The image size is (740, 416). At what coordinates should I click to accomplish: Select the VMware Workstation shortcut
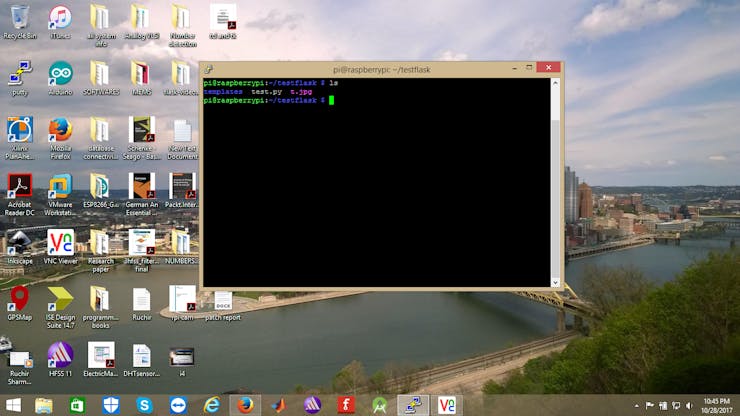pyautogui.click(x=60, y=194)
